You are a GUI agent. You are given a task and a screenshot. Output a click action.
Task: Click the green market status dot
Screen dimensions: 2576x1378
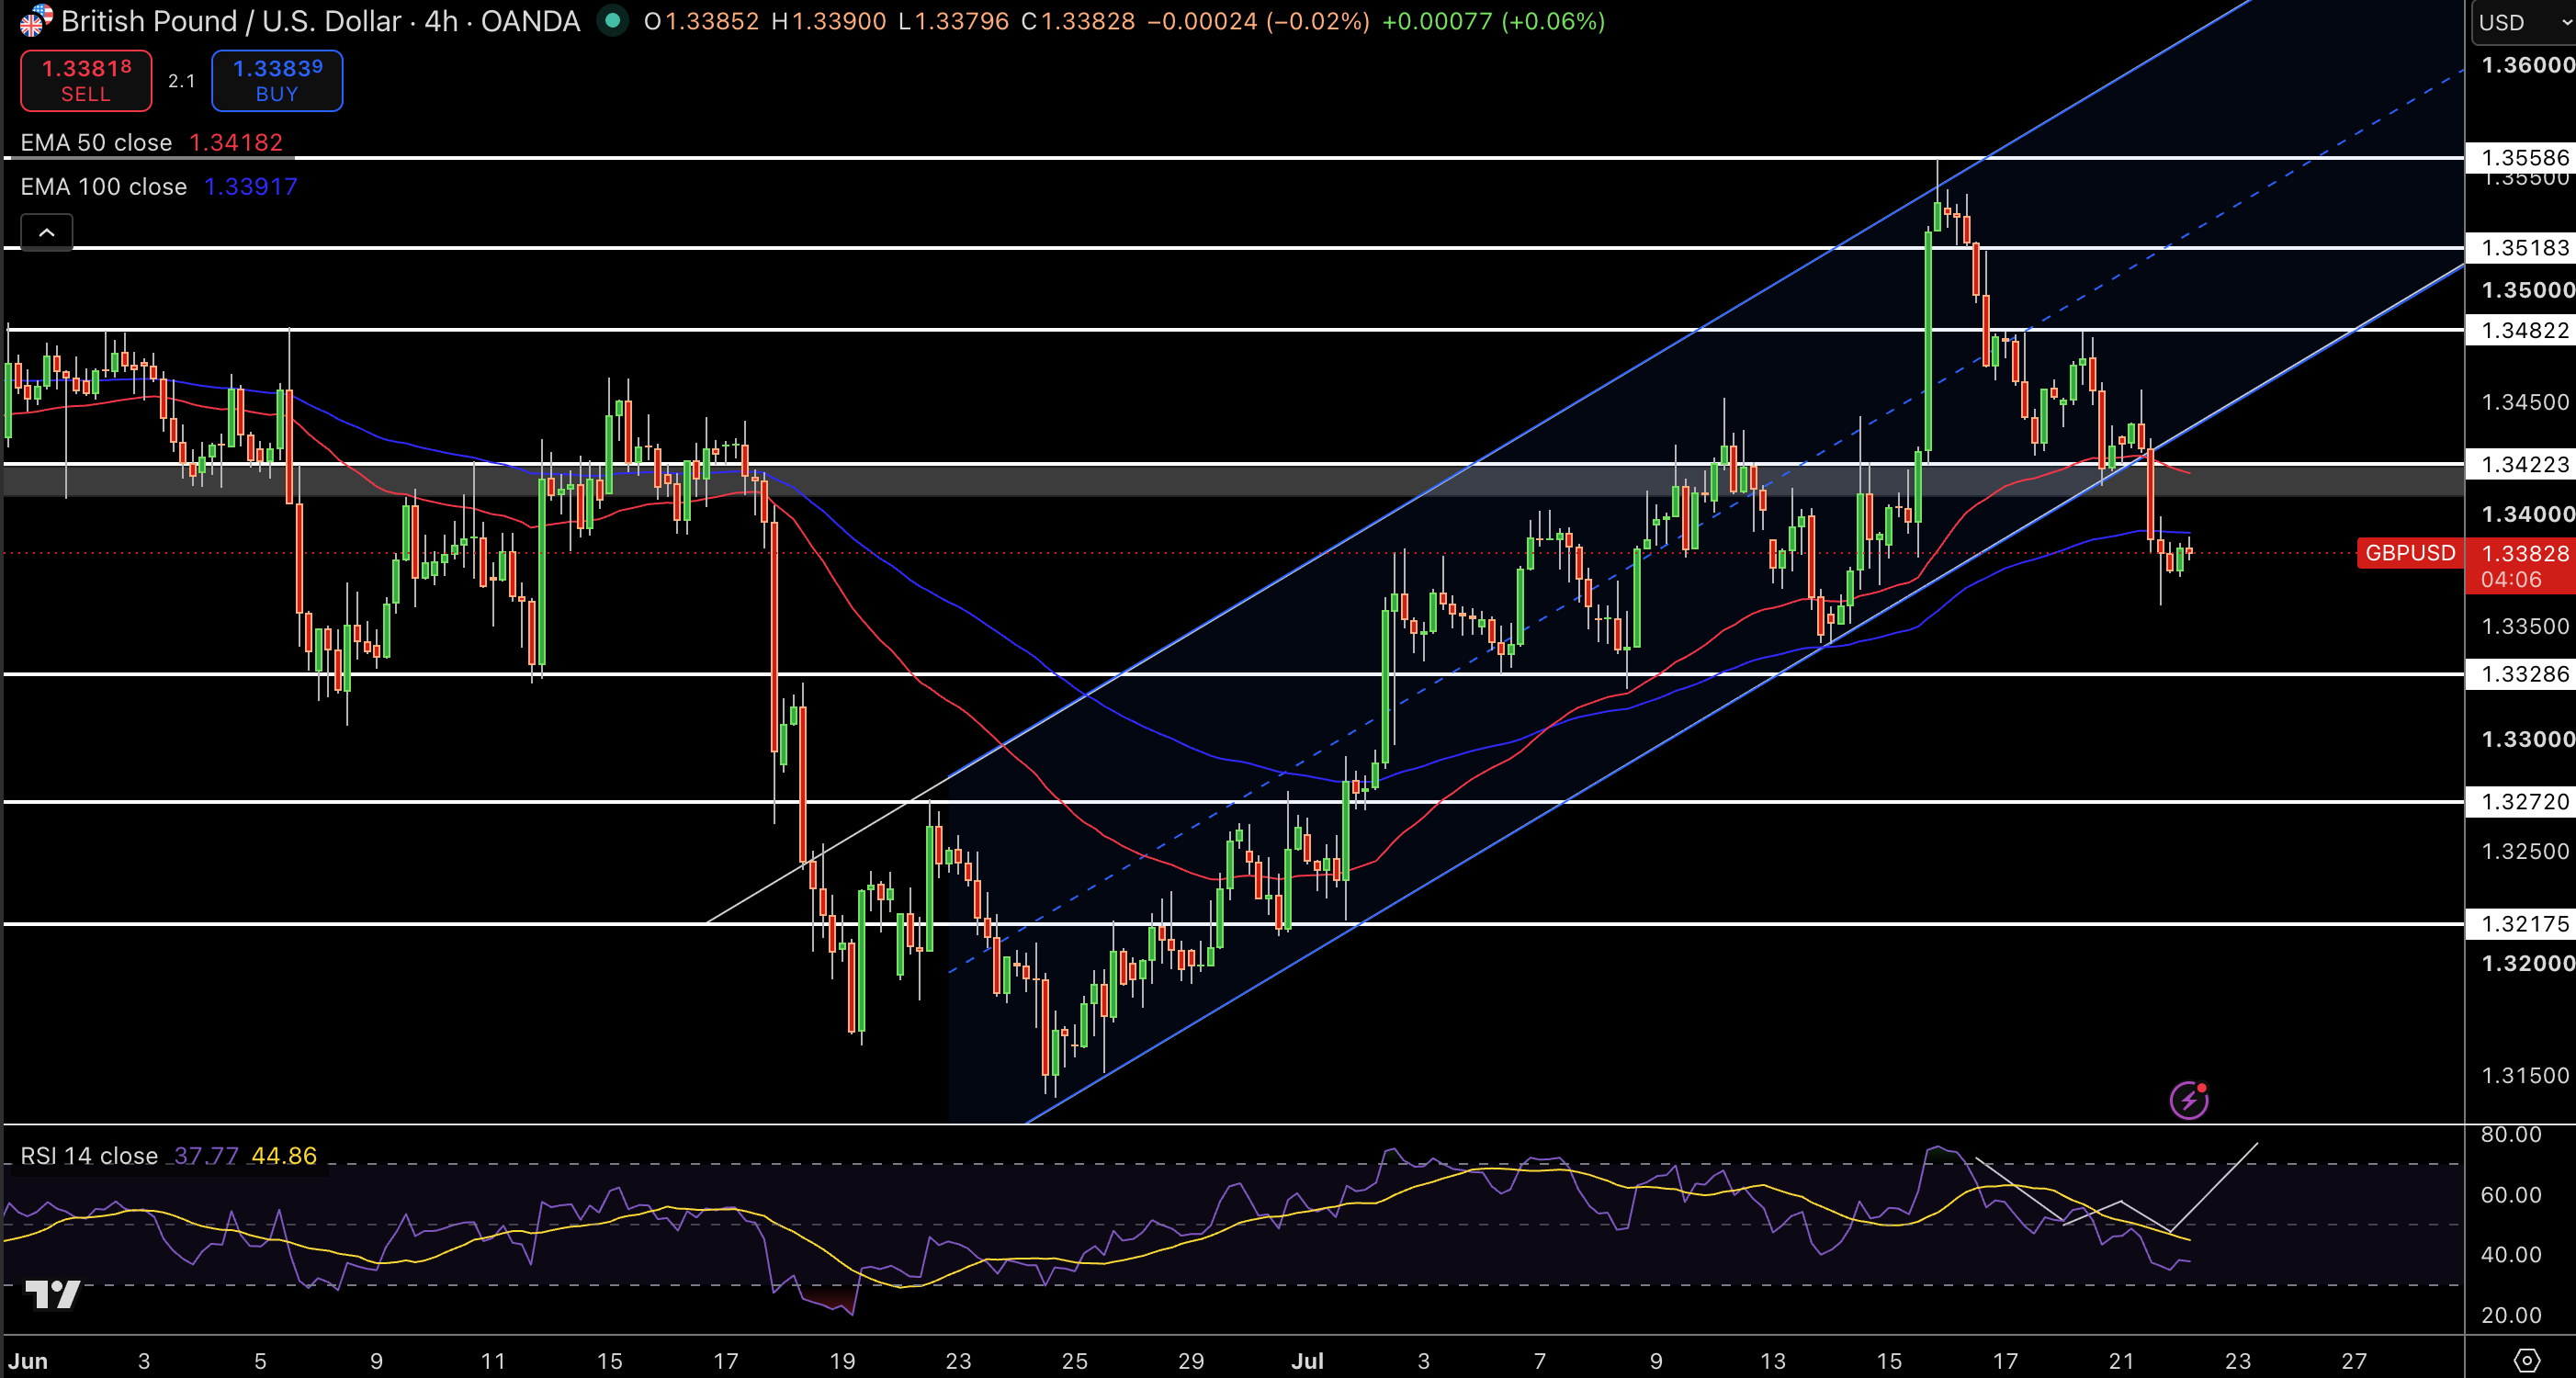(612, 20)
